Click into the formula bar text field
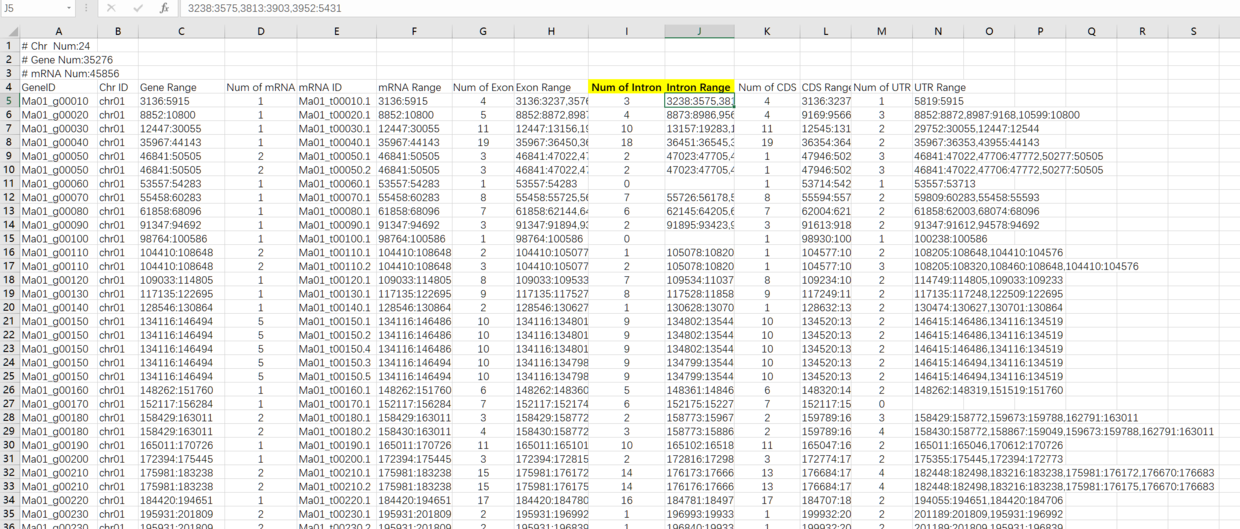The image size is (1240, 529). pyautogui.click(x=708, y=8)
